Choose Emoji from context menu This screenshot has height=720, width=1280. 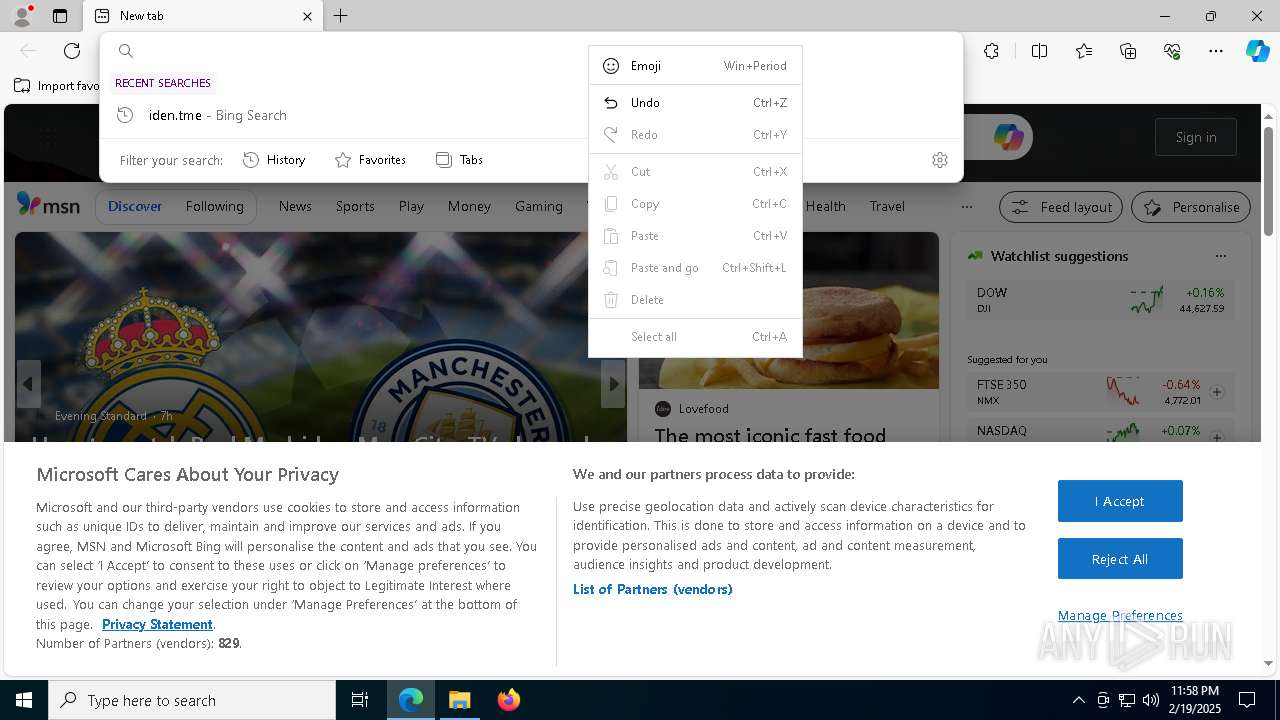click(x=695, y=66)
